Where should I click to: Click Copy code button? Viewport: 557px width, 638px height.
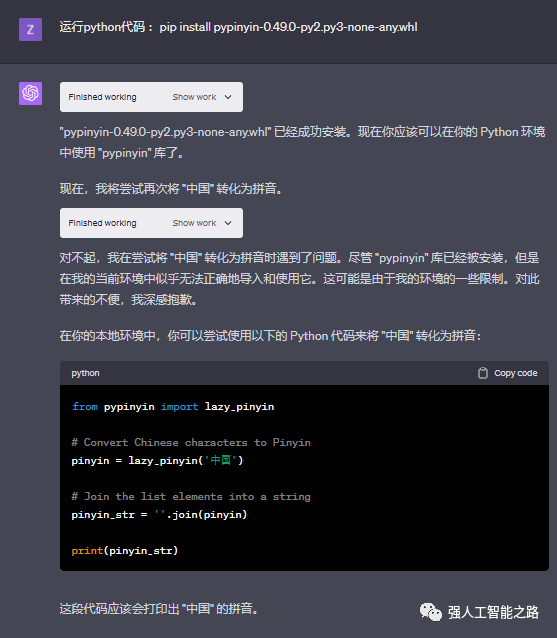pos(508,373)
